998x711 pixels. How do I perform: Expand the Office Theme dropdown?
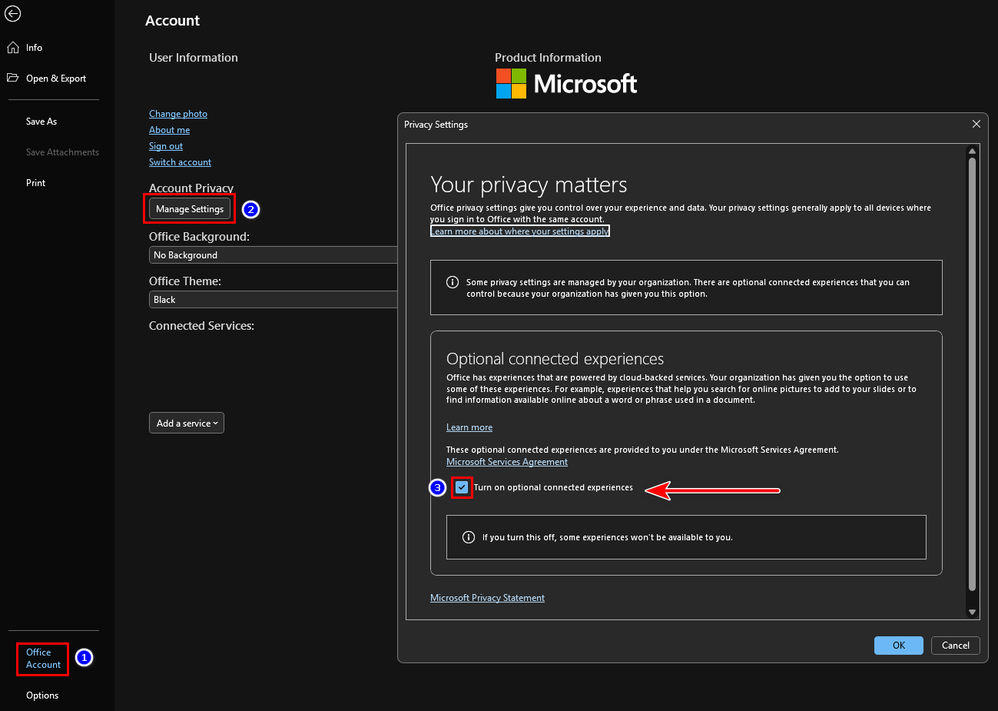(272, 299)
